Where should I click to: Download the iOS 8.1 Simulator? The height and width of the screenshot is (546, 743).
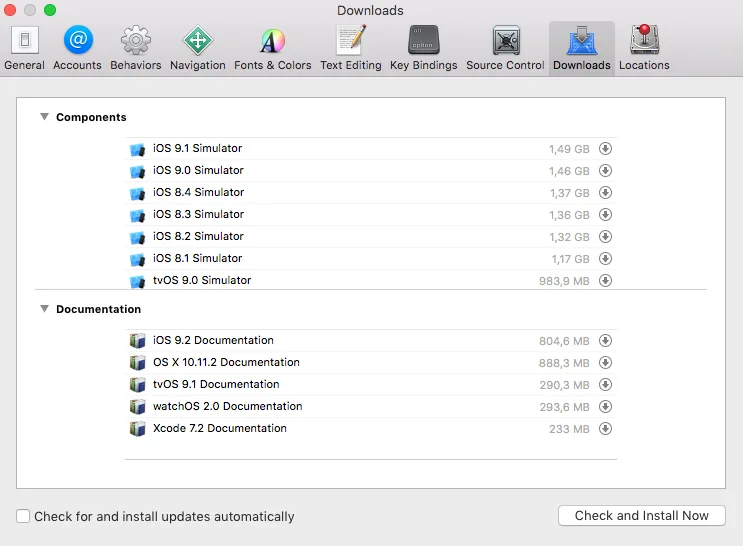click(x=605, y=258)
